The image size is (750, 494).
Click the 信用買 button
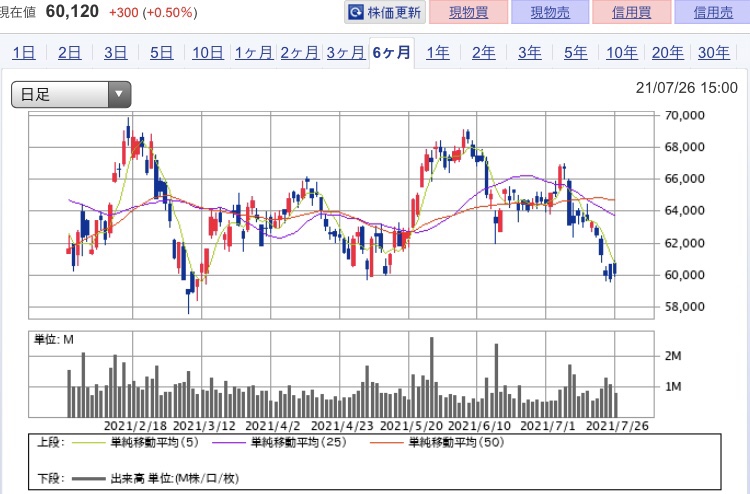point(631,12)
